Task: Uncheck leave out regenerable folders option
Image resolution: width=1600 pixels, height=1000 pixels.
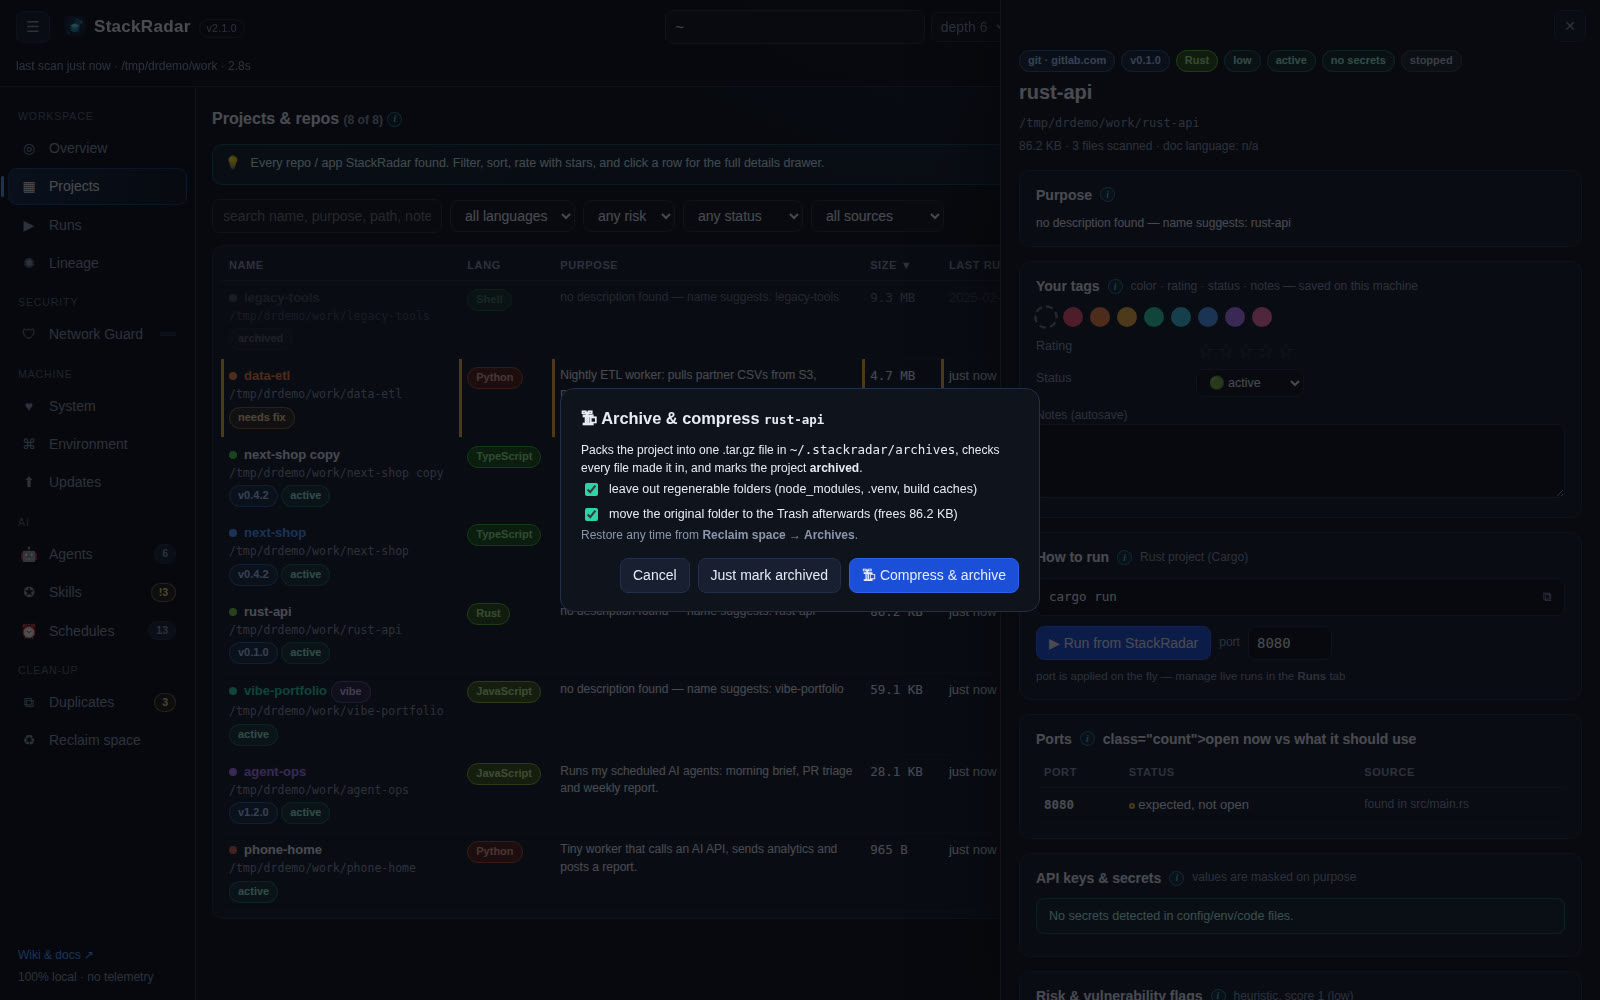Action: [x=591, y=490]
